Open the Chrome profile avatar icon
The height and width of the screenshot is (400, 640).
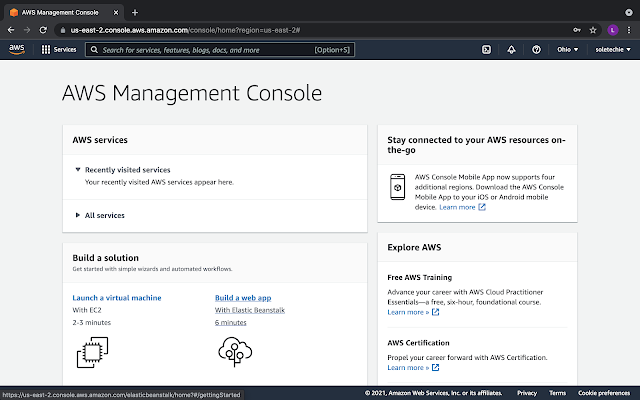pyautogui.click(x=612, y=30)
